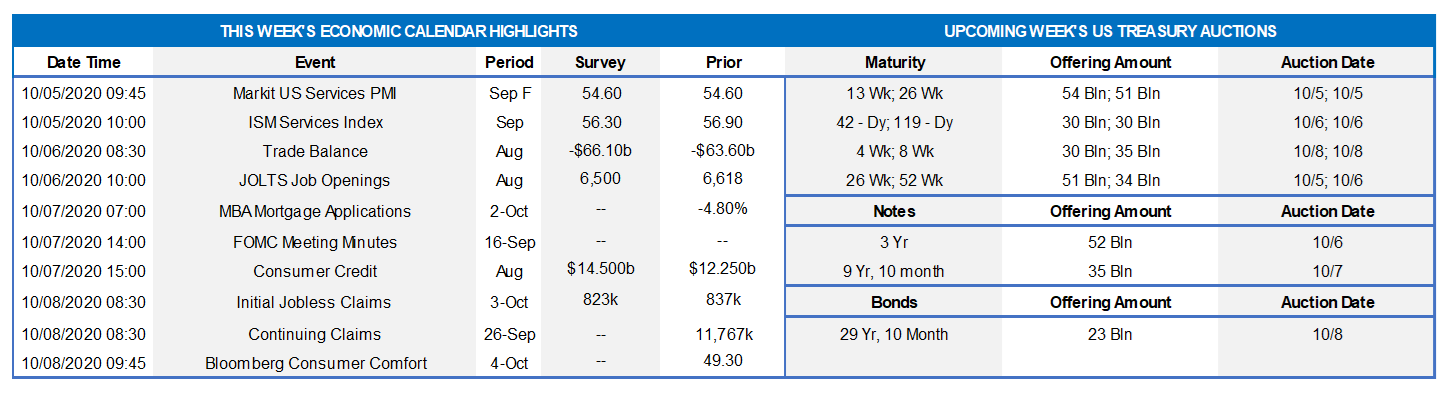Select the 29 Yr, 10 Month bond cell
The height and width of the screenshot is (394, 1450).
point(895,334)
